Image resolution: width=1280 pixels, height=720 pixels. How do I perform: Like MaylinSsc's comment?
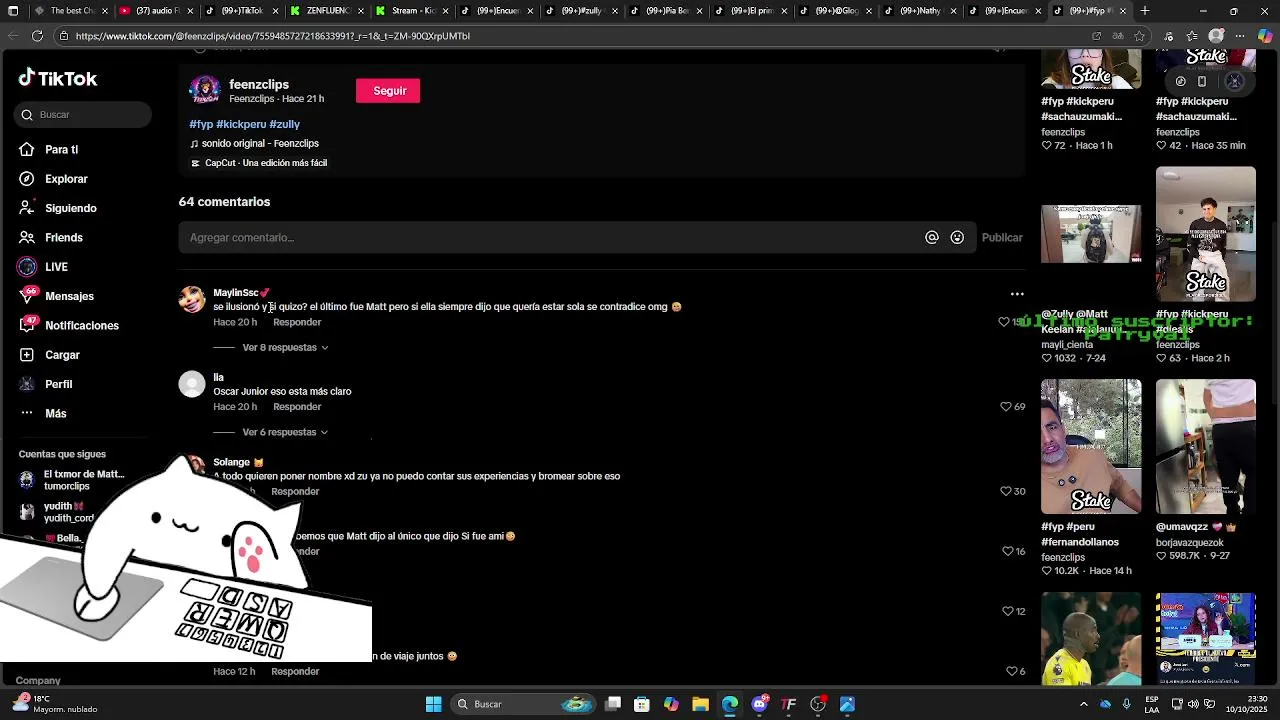[1004, 322]
